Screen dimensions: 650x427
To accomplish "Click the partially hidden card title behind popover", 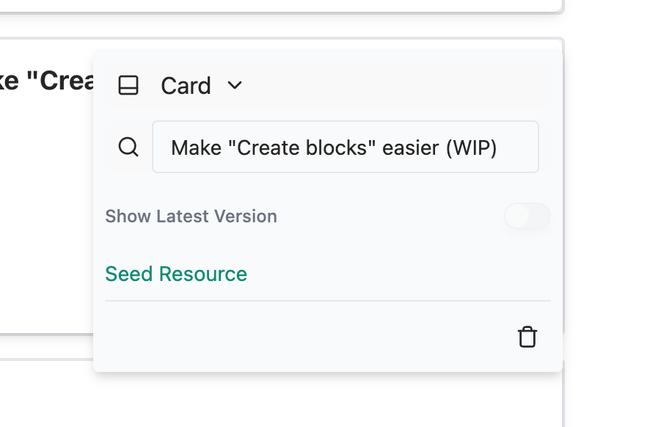I will pyautogui.click(x=46, y=81).
